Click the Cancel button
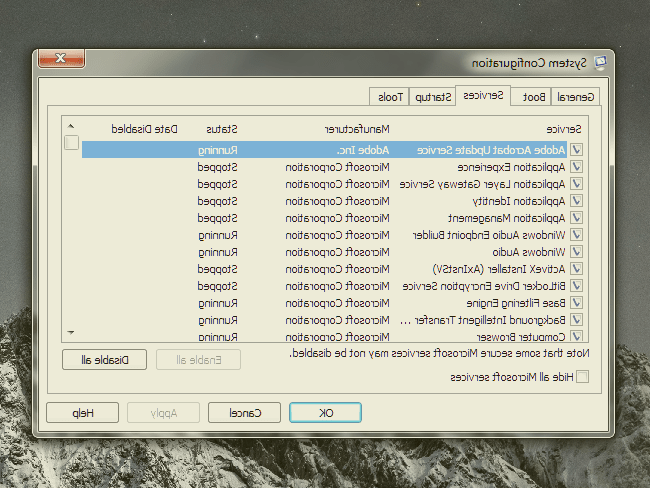The height and width of the screenshot is (488, 650). click(244, 412)
